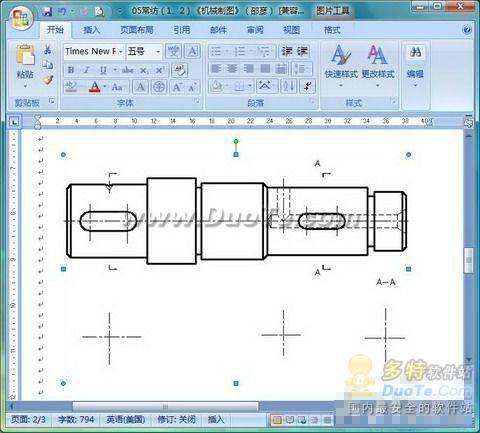Click the 字数: 794 word count indicator
The image size is (480, 433).
[x=76, y=419]
